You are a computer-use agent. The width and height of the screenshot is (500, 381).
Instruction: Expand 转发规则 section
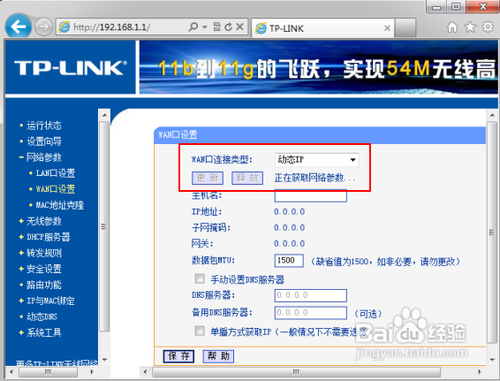point(44,253)
